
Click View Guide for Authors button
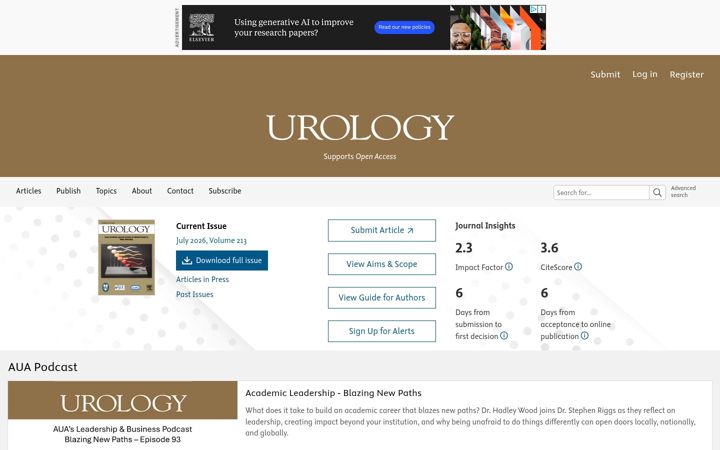coord(382,298)
